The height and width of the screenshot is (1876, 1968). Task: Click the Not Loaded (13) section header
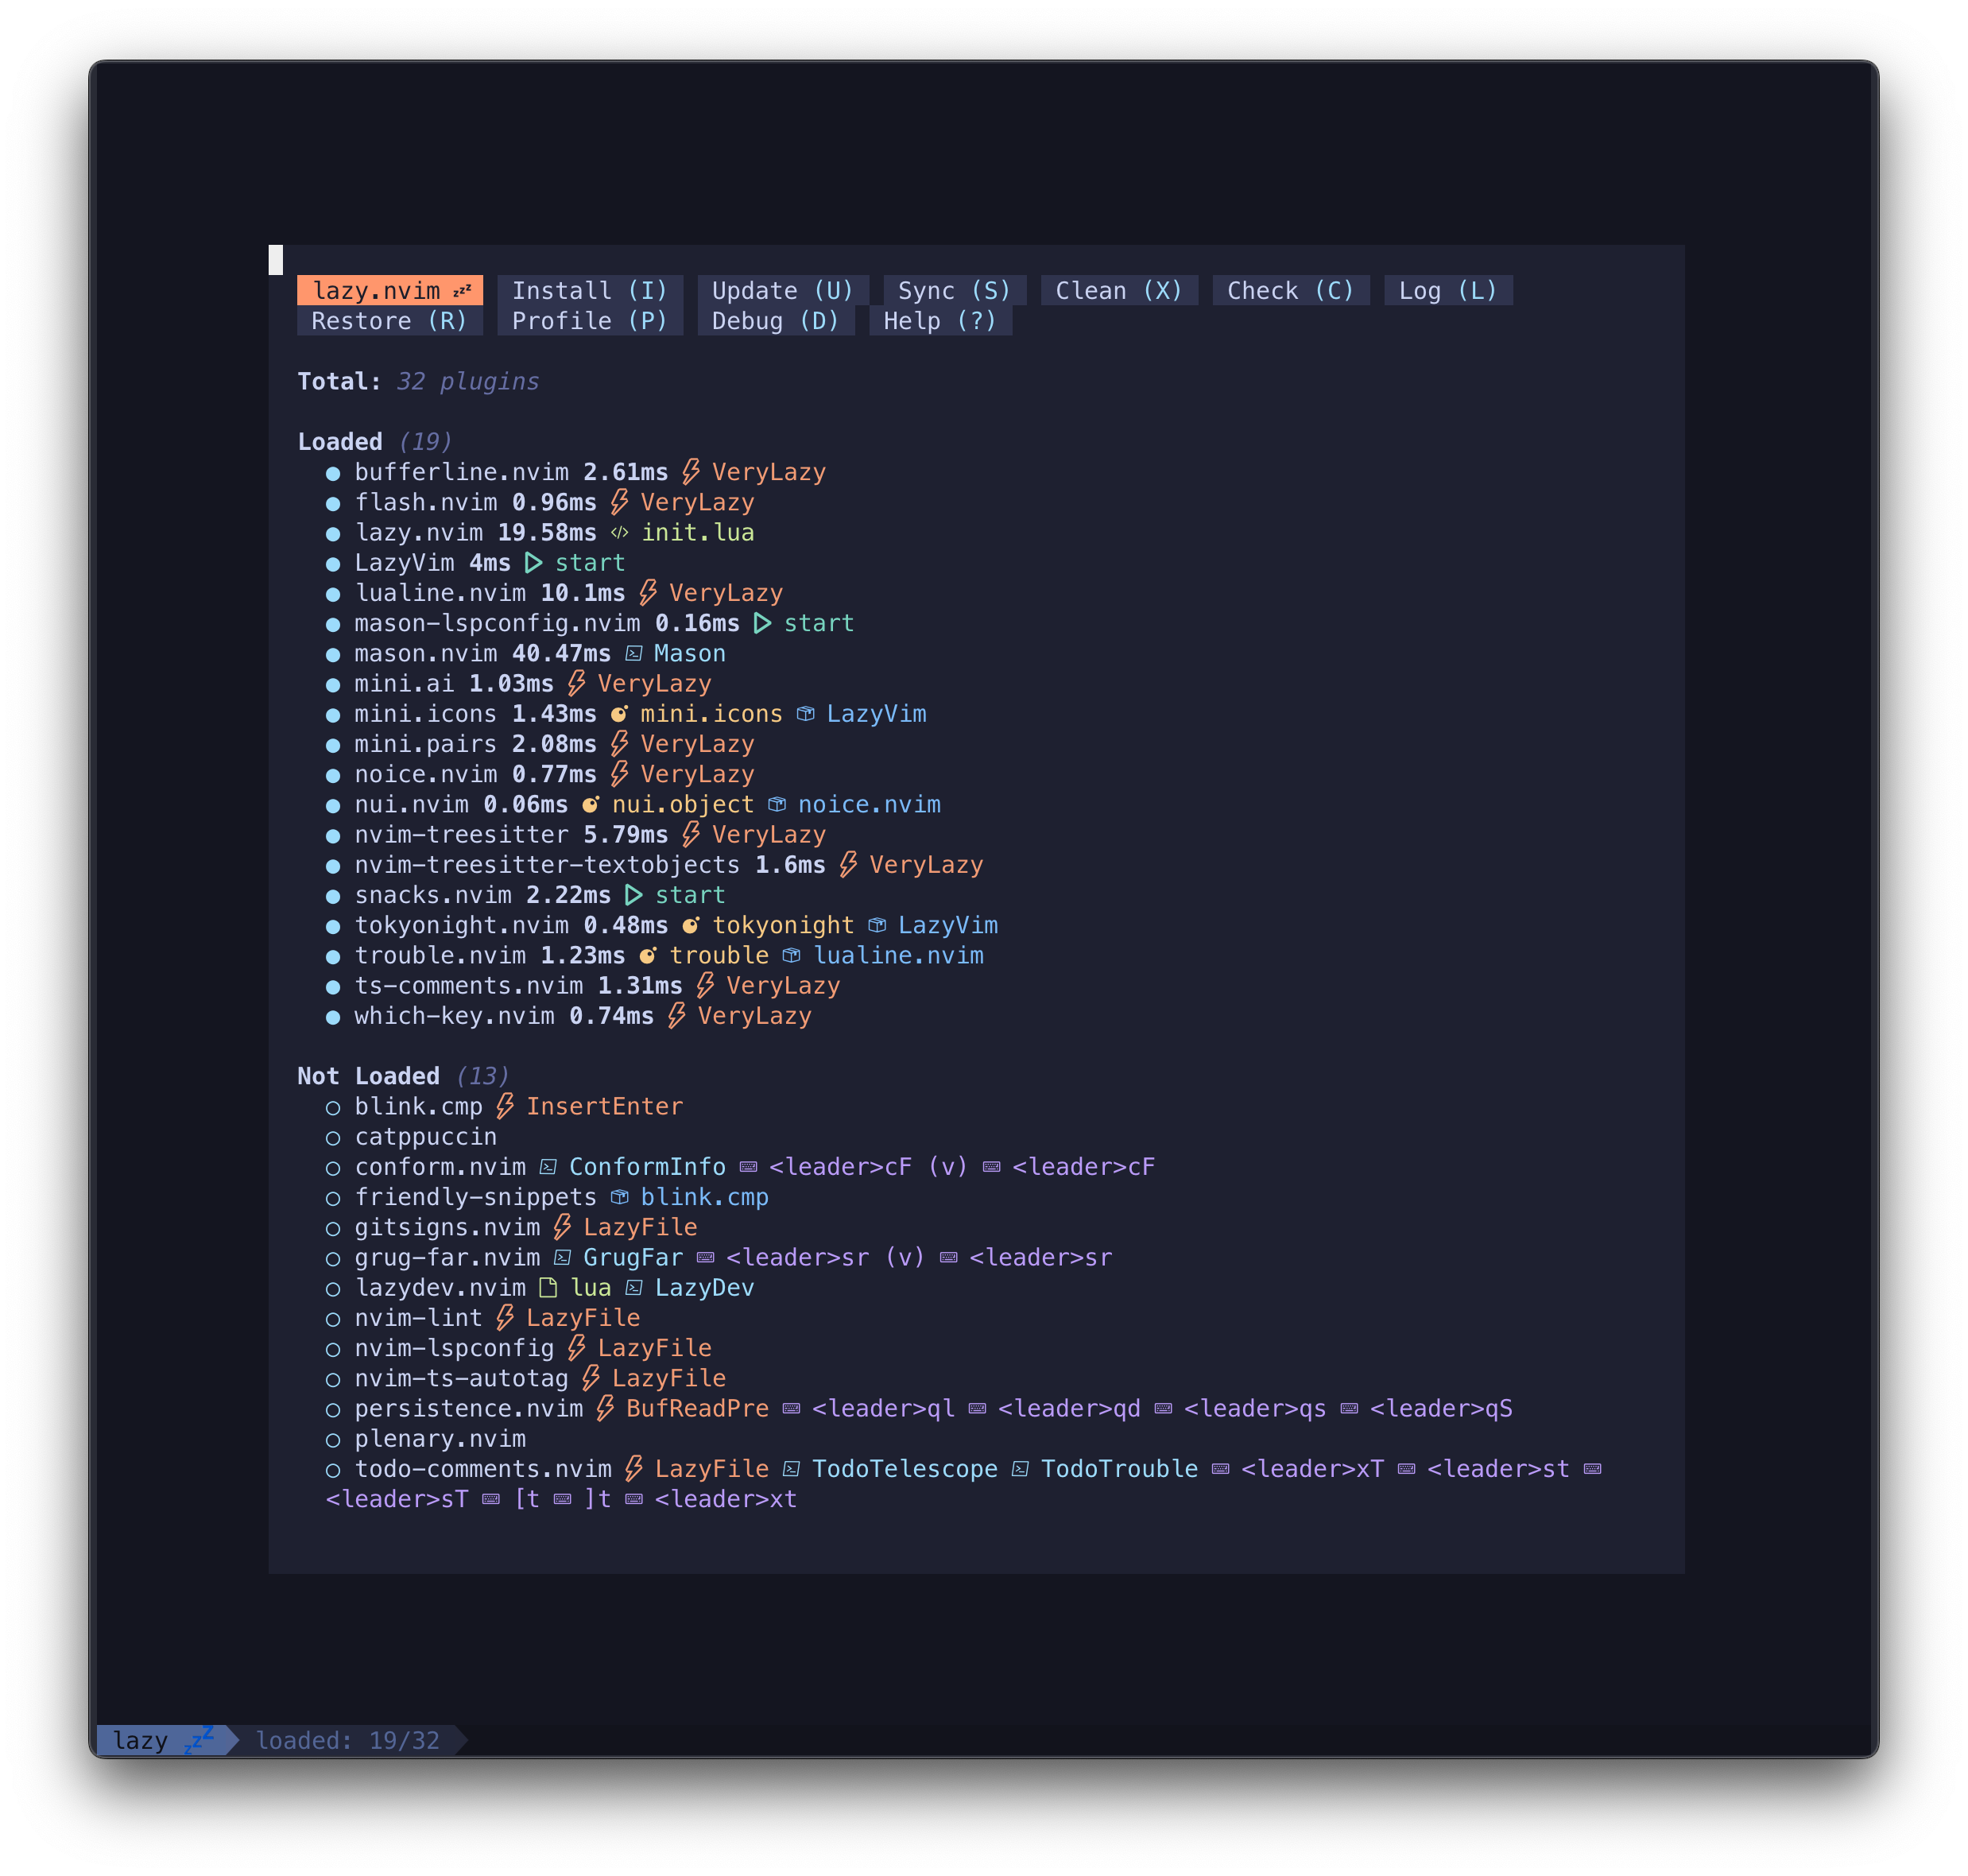pos(403,1076)
